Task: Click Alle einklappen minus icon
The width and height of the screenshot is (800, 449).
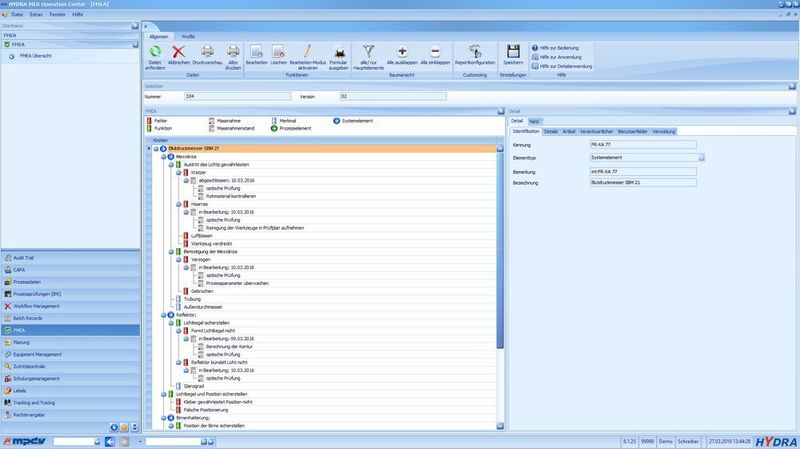Action: click(x=435, y=52)
